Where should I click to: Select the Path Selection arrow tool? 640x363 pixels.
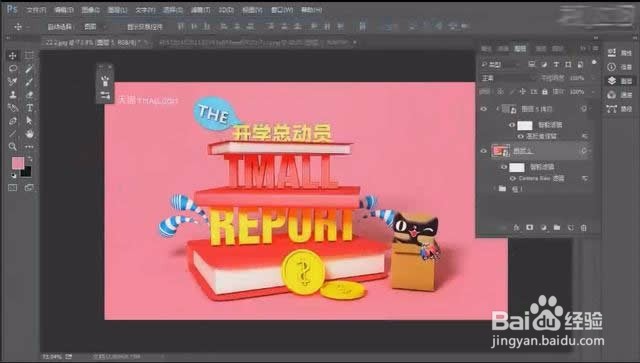coord(29,121)
